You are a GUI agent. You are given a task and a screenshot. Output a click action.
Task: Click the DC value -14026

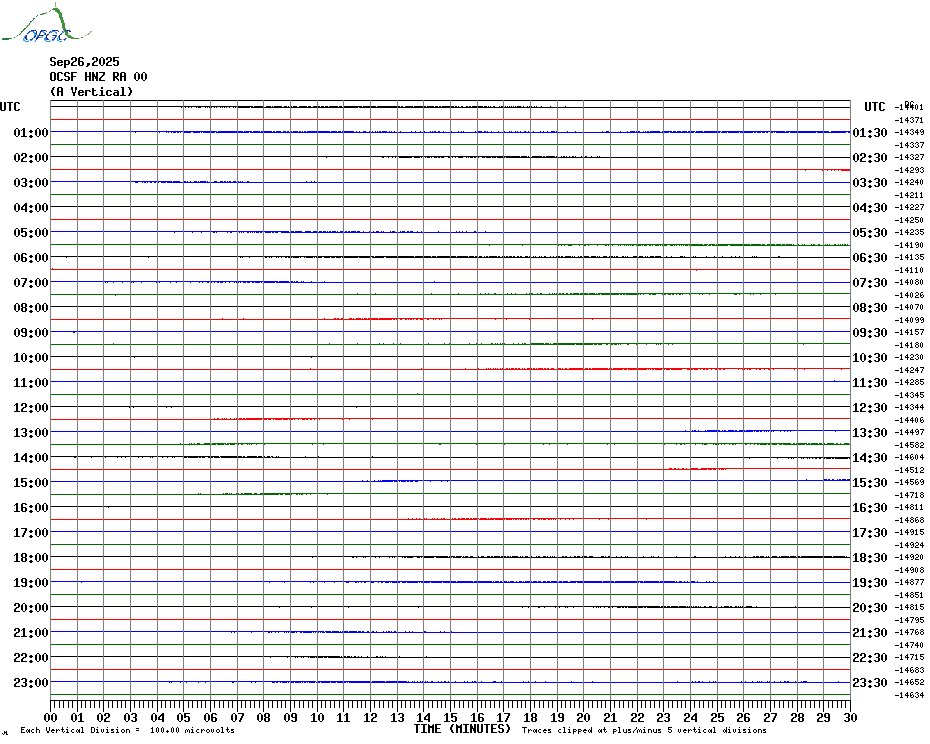click(x=909, y=295)
